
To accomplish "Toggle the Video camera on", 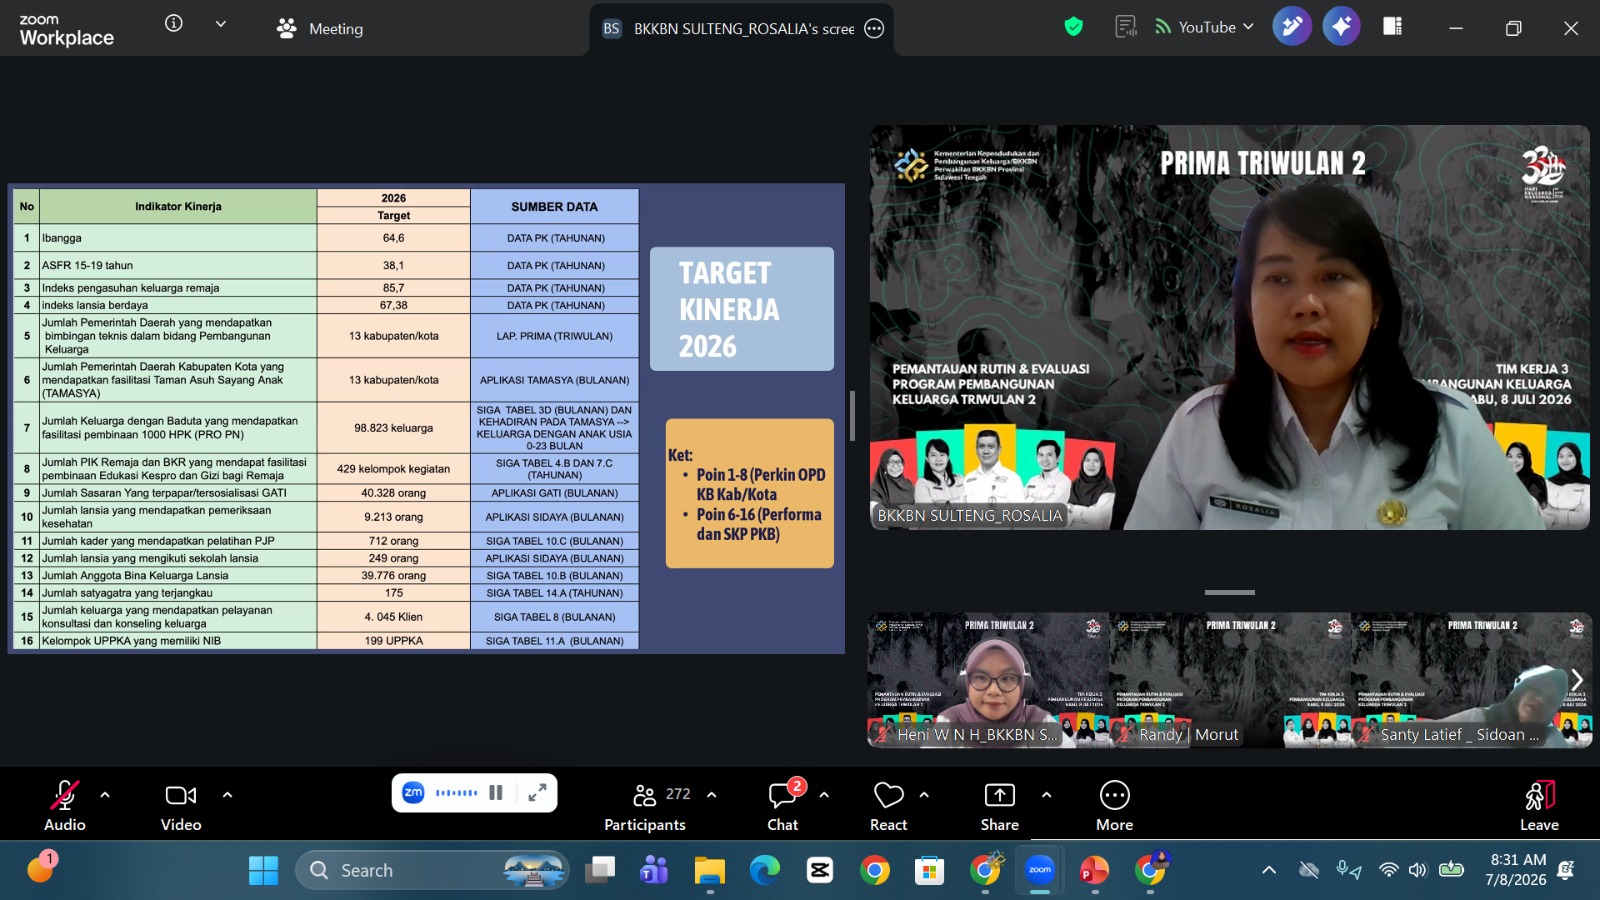I will tap(181, 805).
